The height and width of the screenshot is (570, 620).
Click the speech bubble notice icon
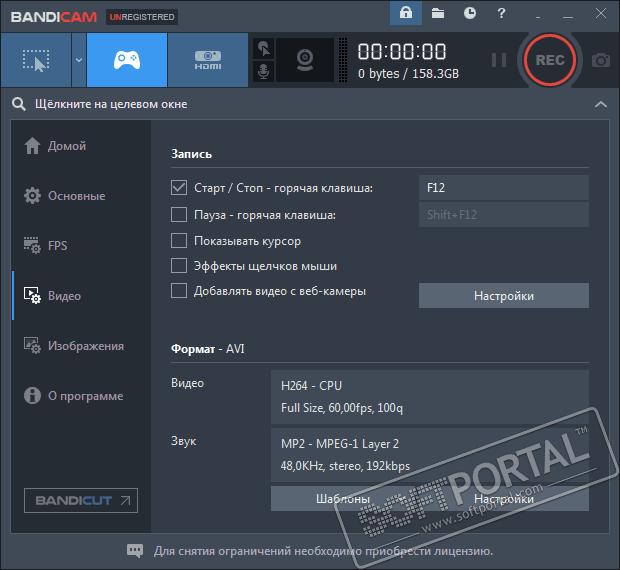[135, 550]
